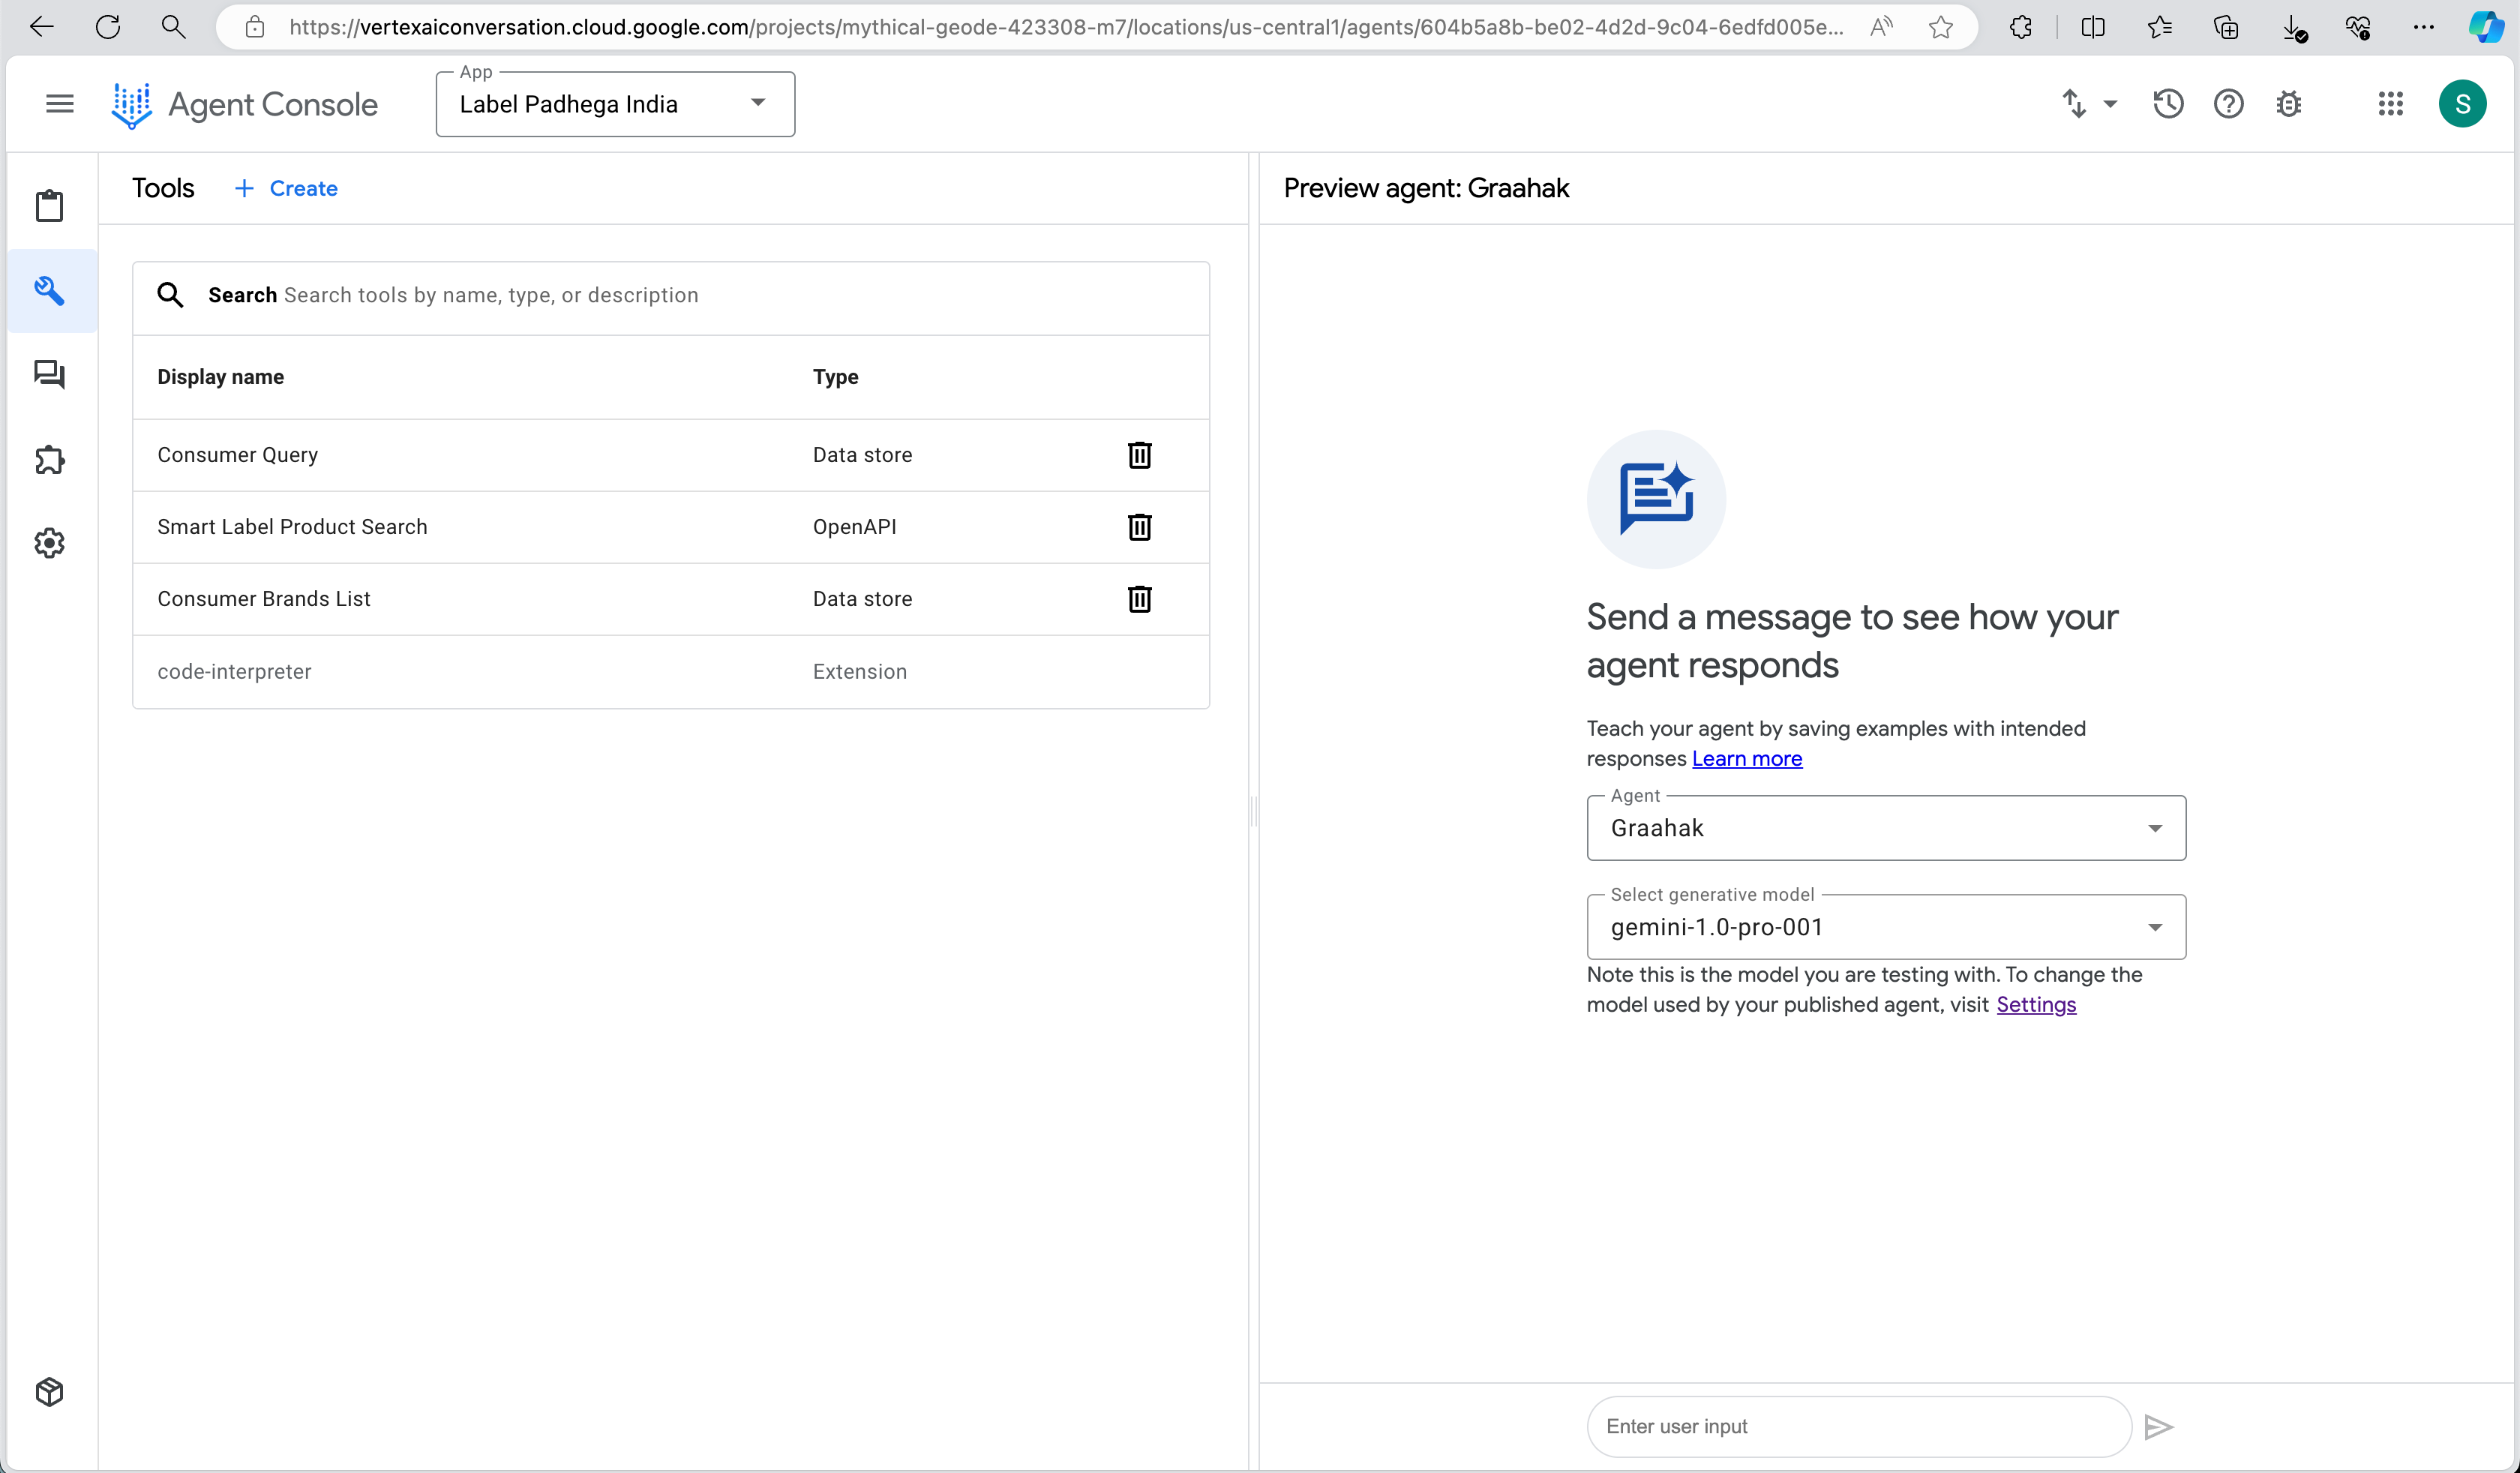This screenshot has width=2520, height=1473.
Task: Delete the Consumer Query tool
Action: coord(1139,455)
